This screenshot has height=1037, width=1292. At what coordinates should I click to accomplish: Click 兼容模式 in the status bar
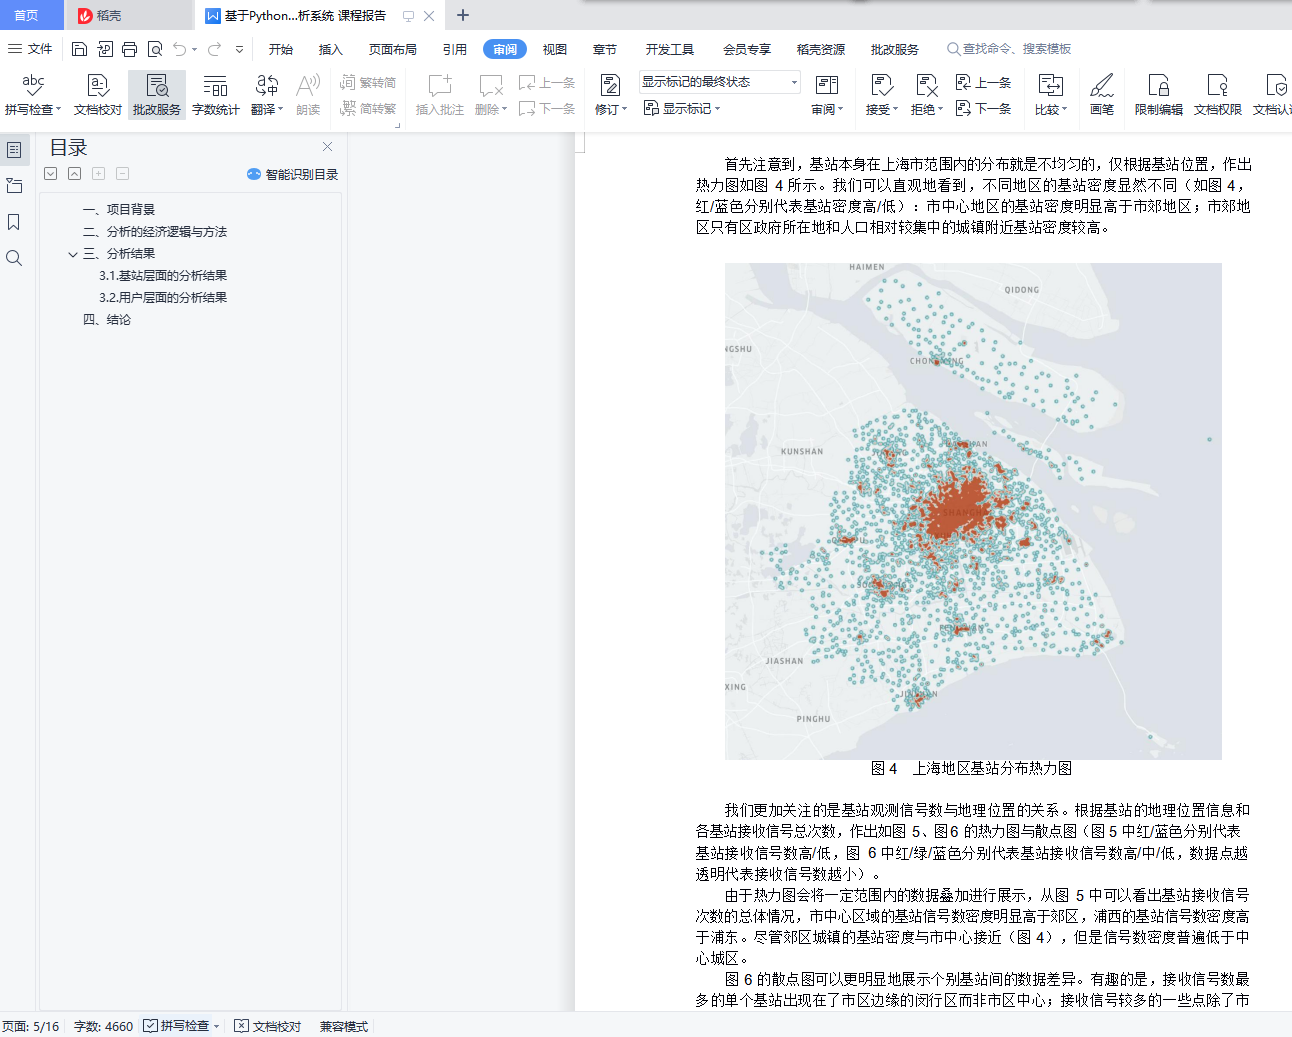(344, 1026)
